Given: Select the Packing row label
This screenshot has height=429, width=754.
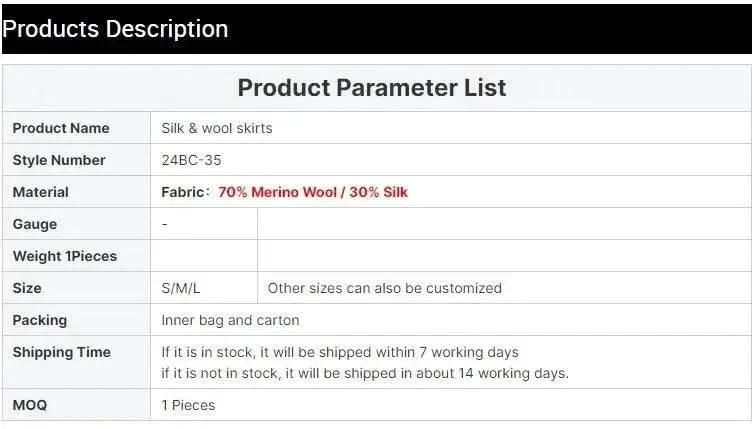Looking at the screenshot, I should click(40, 320).
